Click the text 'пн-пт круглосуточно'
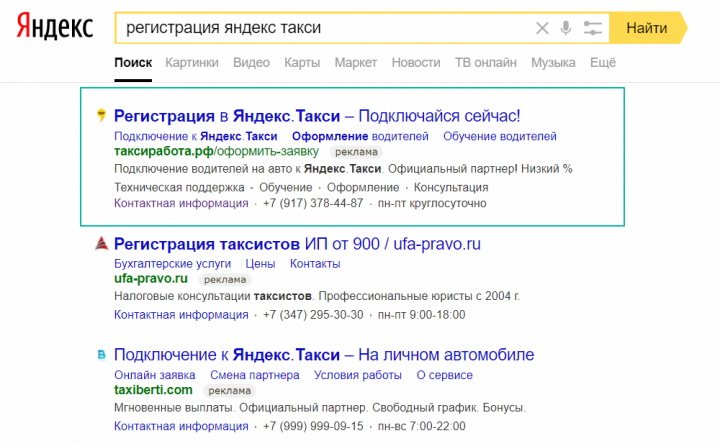 coord(432,203)
